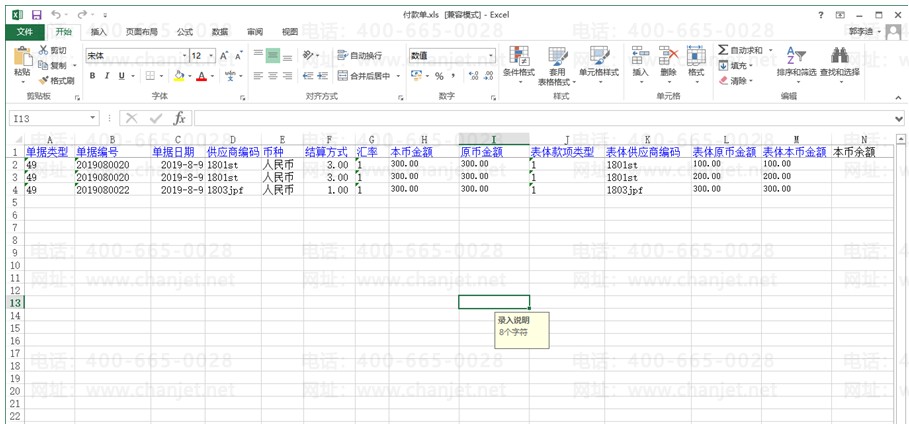
Task: Toggle wrap text (自动换行)
Action: pyautogui.click(x=359, y=56)
